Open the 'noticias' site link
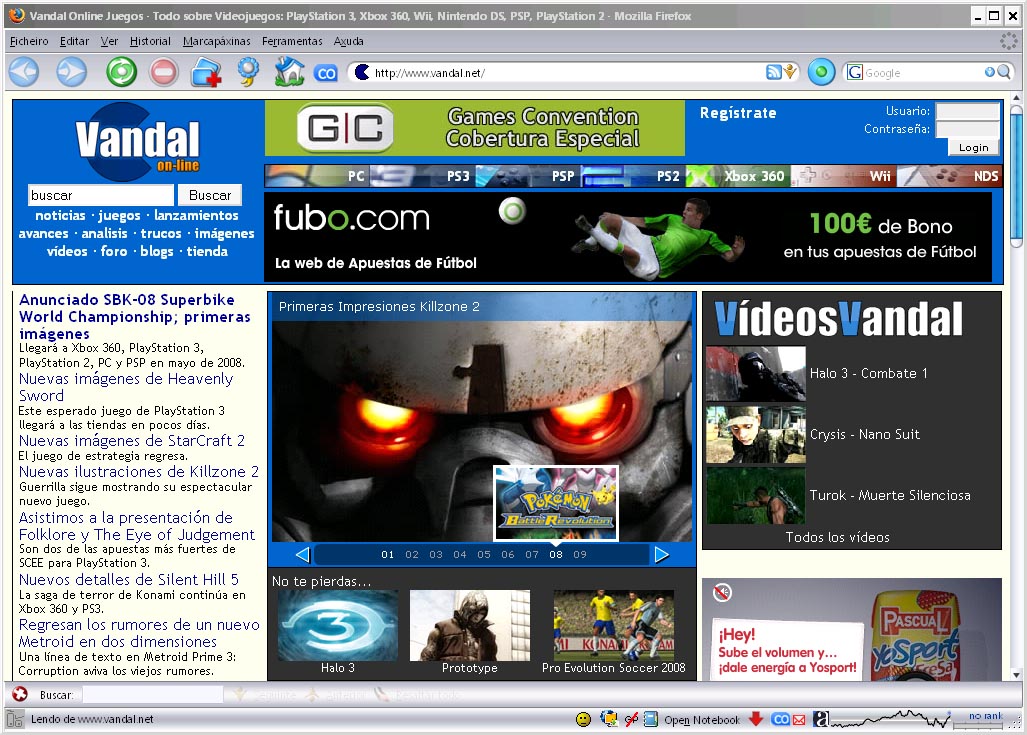This screenshot has height=735, width=1027. 60,215
